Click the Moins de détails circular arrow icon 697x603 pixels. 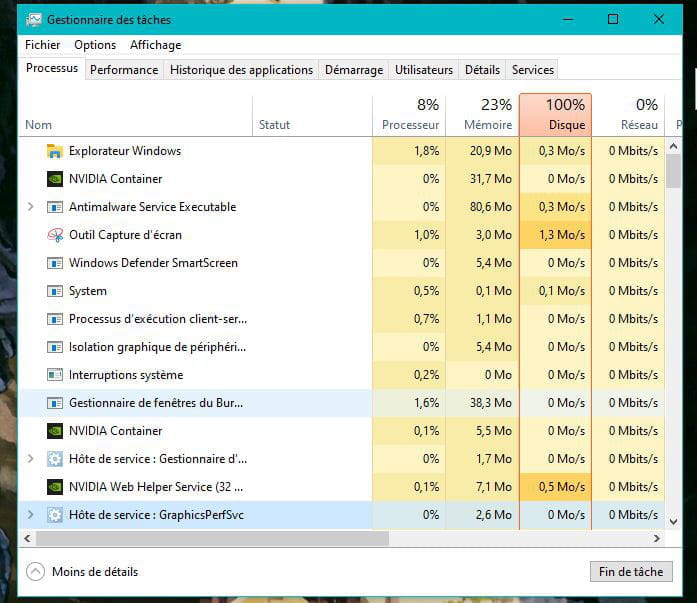click(x=35, y=571)
